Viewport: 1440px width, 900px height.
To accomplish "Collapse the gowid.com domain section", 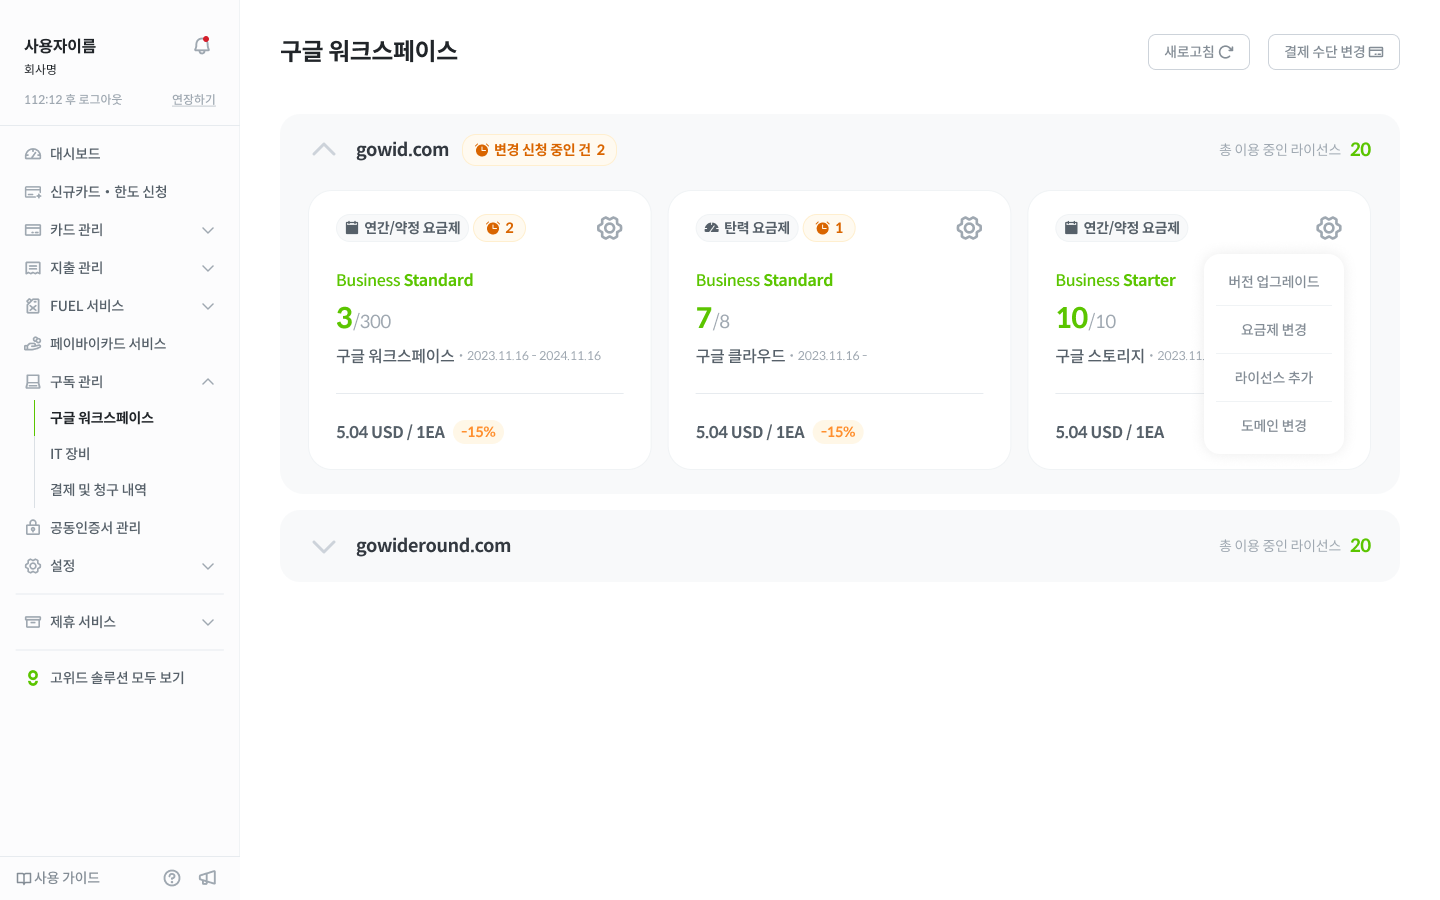I will click(324, 150).
